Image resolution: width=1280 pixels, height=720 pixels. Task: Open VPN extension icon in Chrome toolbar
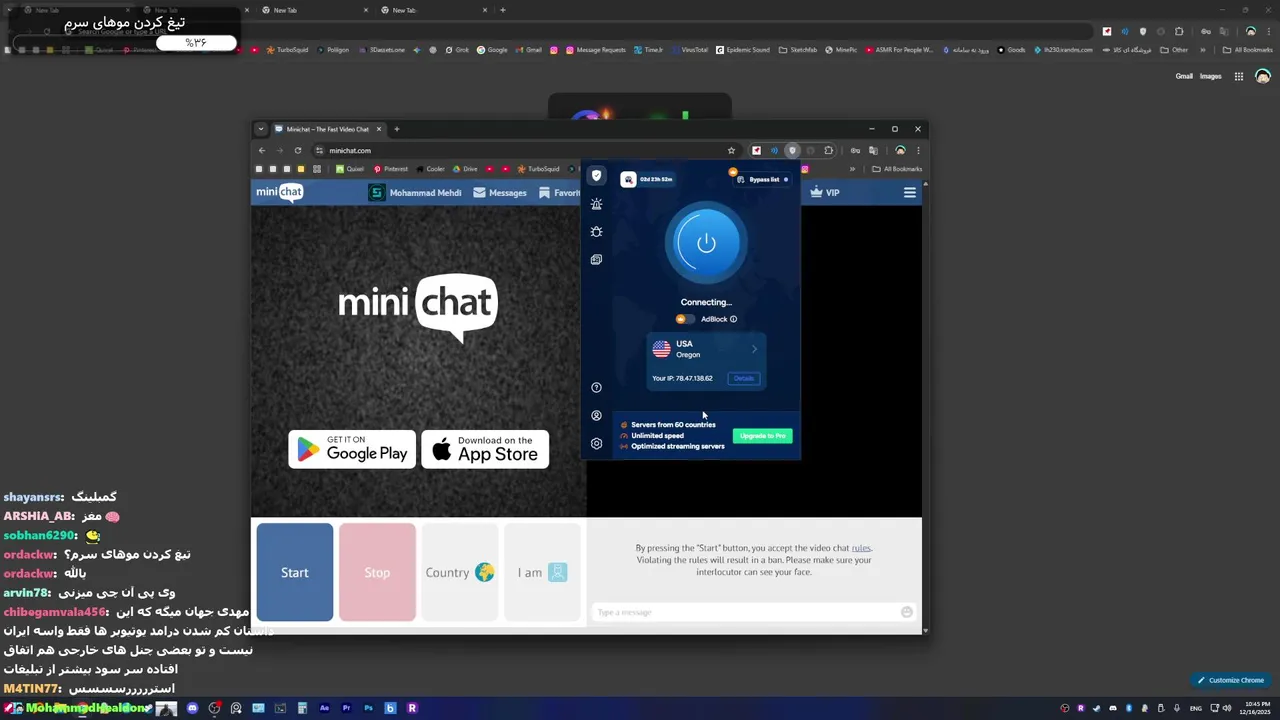792,151
